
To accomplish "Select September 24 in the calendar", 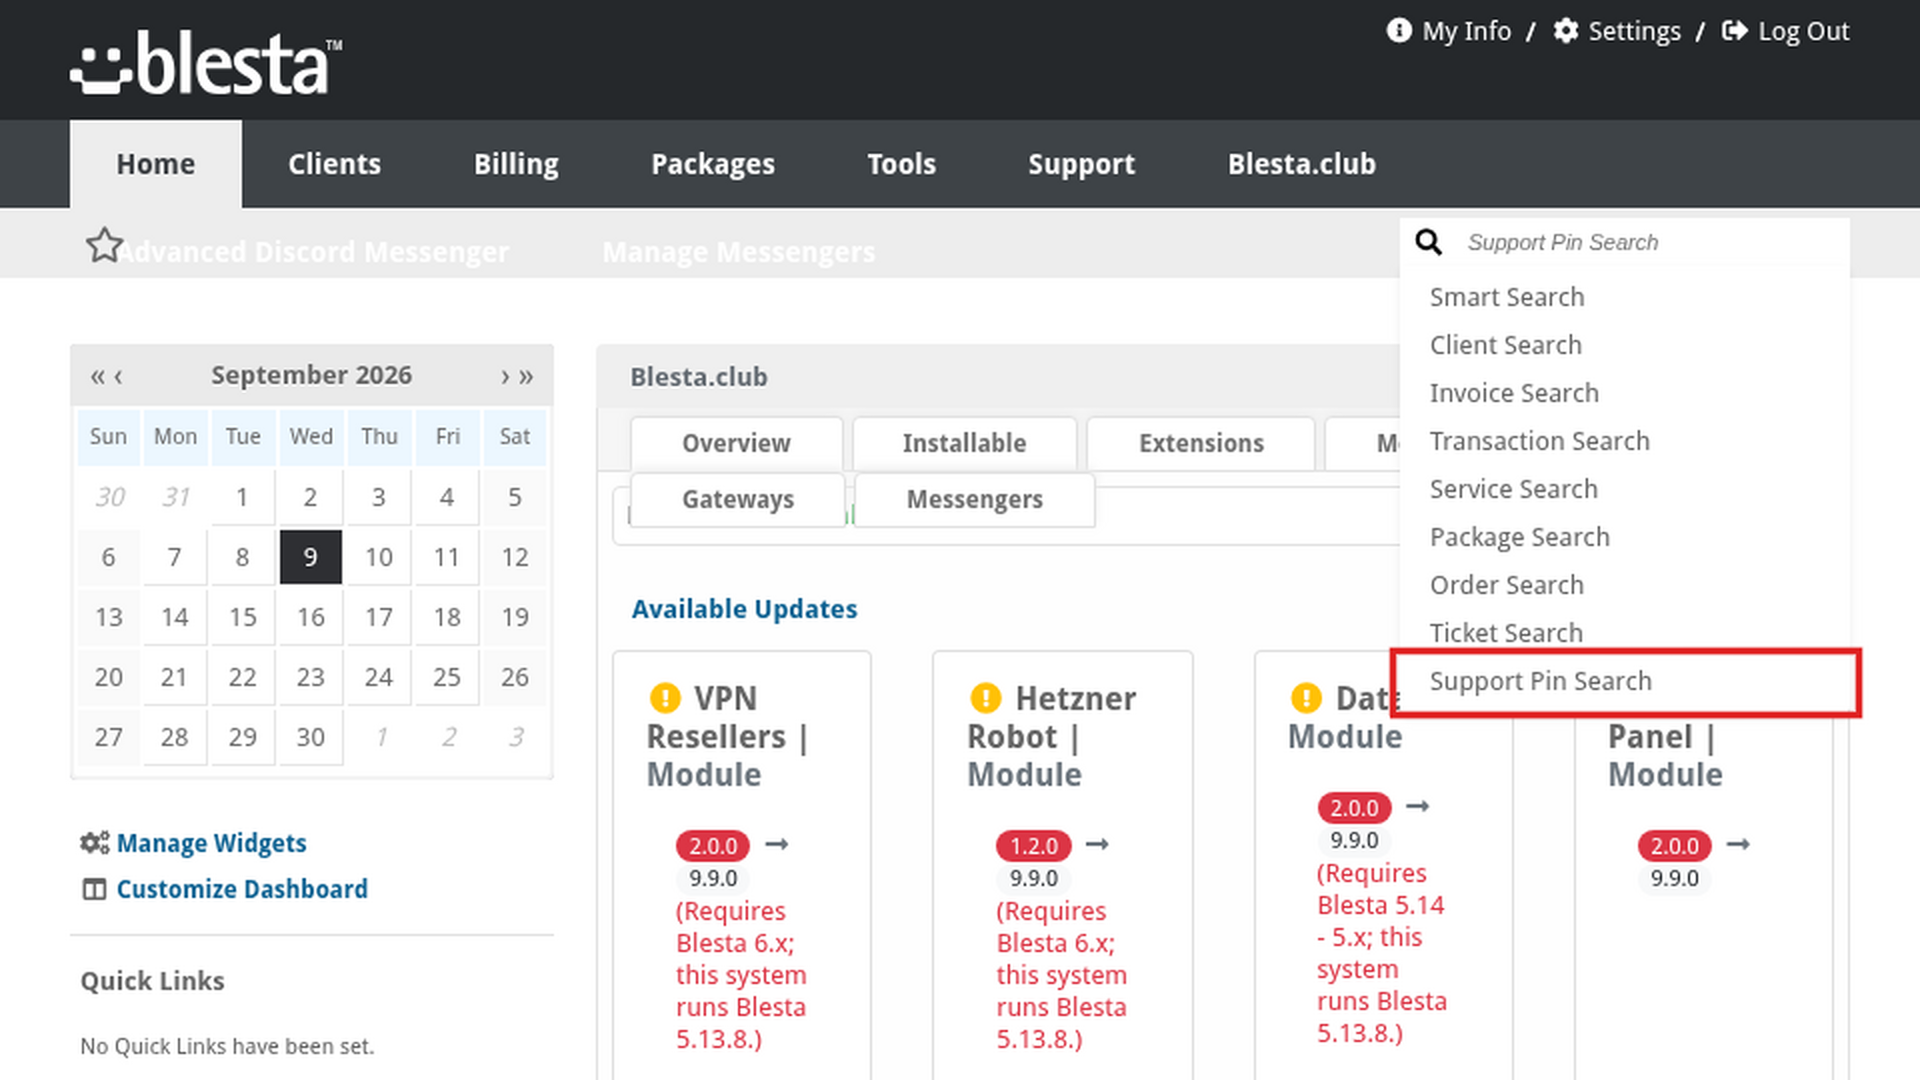I will point(379,677).
